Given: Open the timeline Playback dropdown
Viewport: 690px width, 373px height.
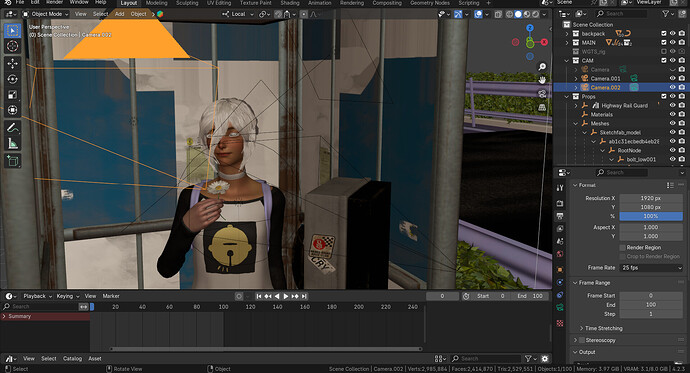Looking at the screenshot, I should click(x=37, y=296).
